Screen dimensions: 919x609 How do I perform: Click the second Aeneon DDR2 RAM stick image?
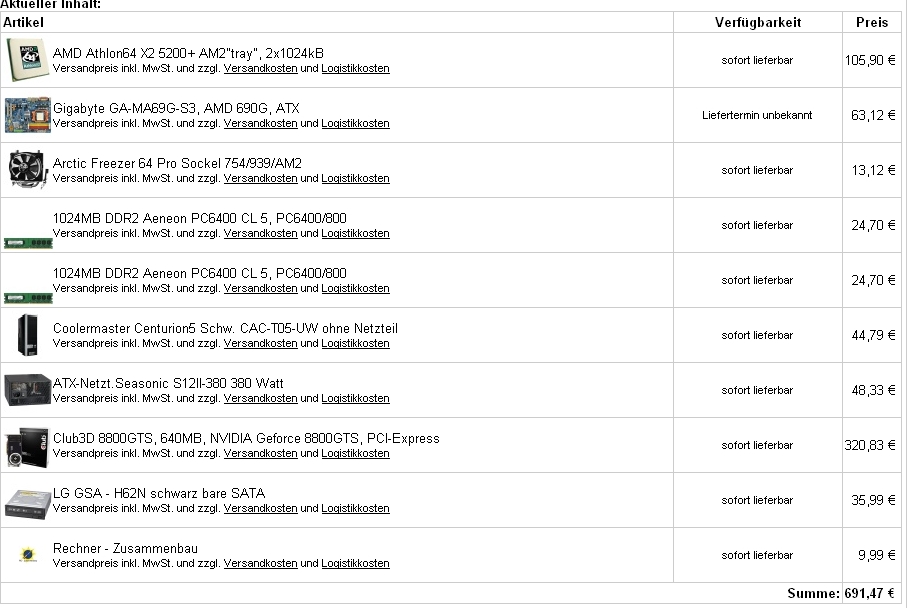(x=28, y=298)
